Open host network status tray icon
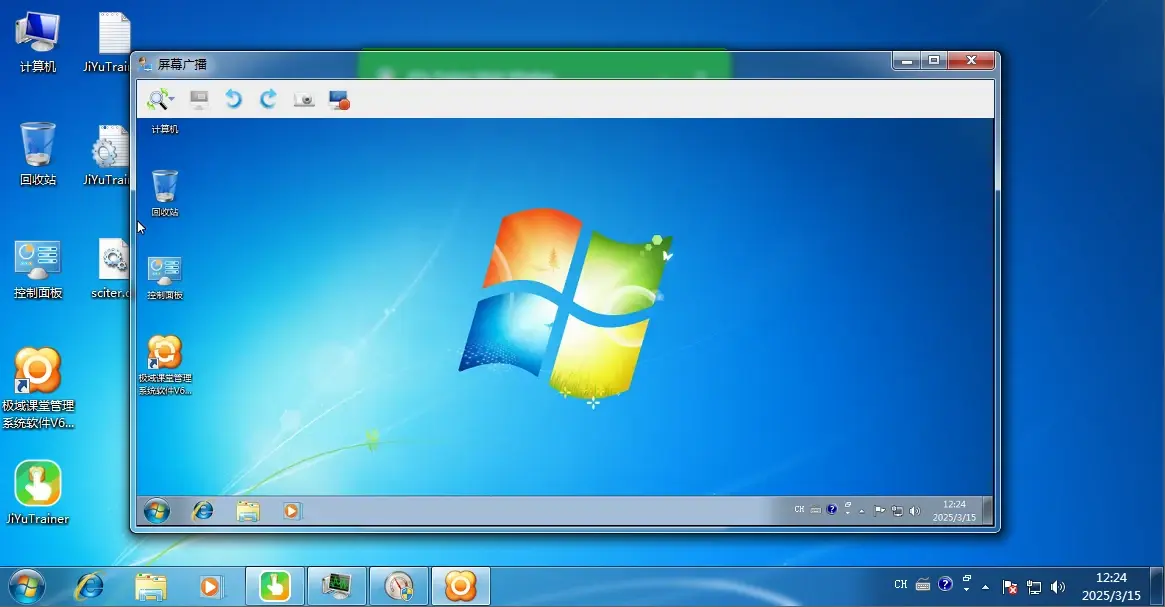The height and width of the screenshot is (607, 1165). click(1034, 587)
